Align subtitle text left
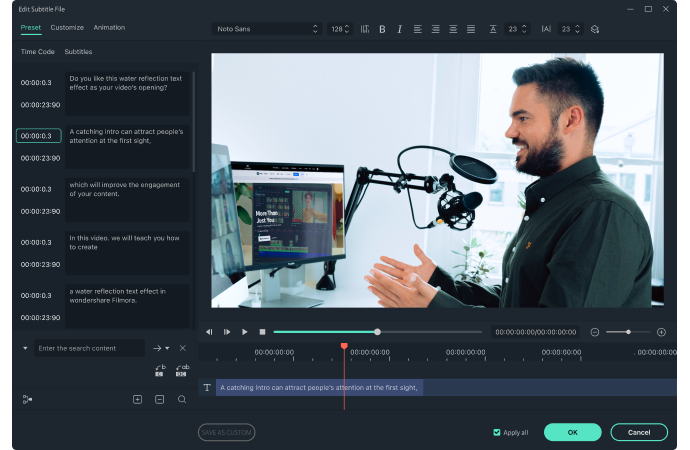This screenshot has width=690, height=450. 418,29
